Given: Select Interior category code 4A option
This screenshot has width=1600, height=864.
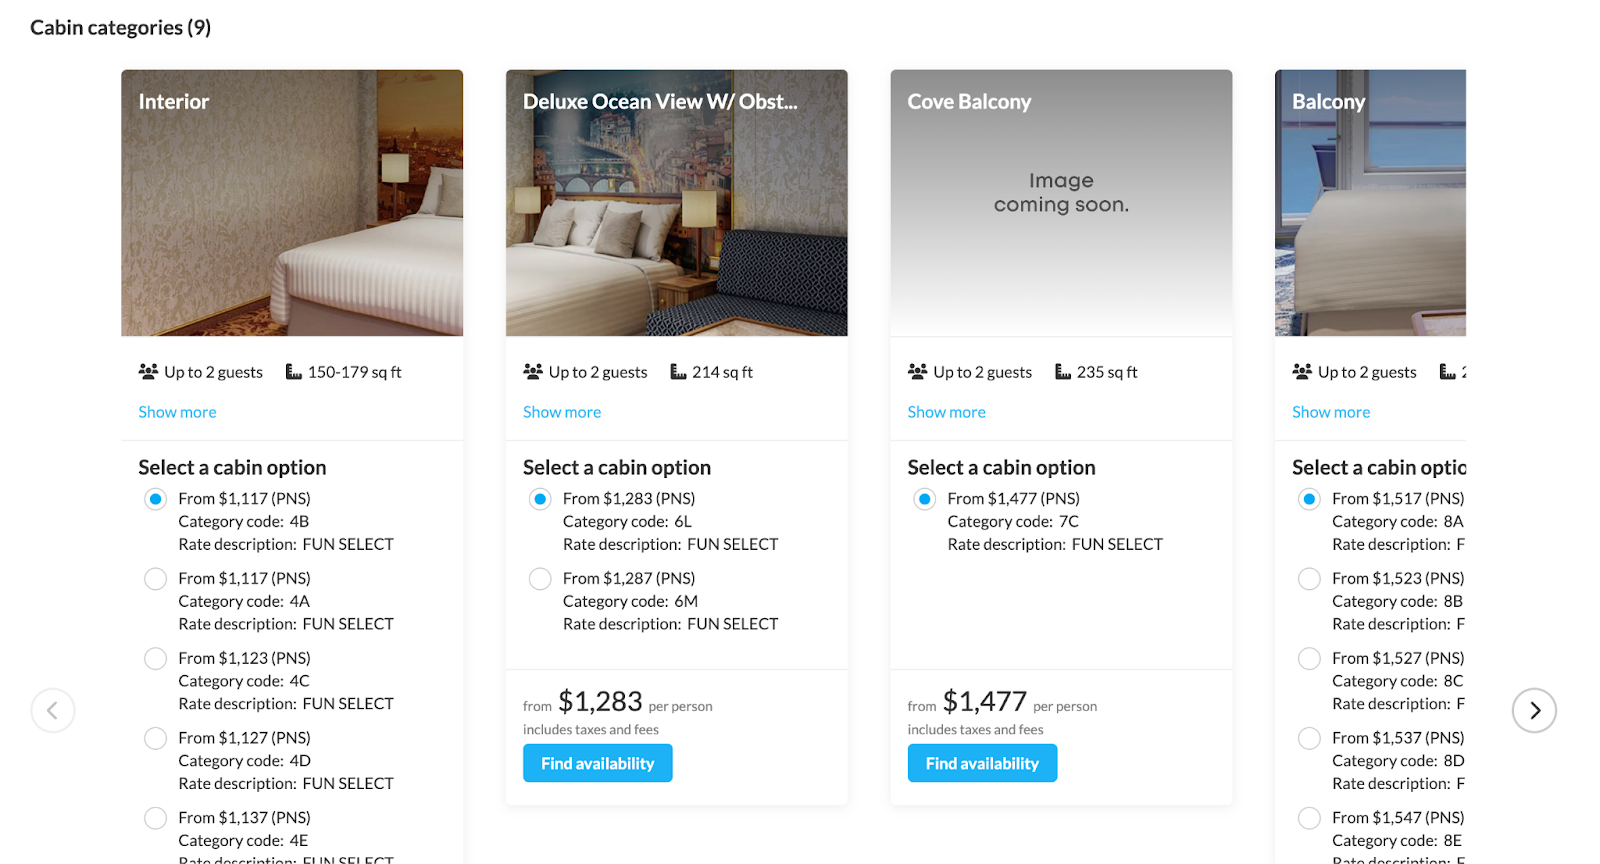Looking at the screenshot, I should (x=156, y=579).
